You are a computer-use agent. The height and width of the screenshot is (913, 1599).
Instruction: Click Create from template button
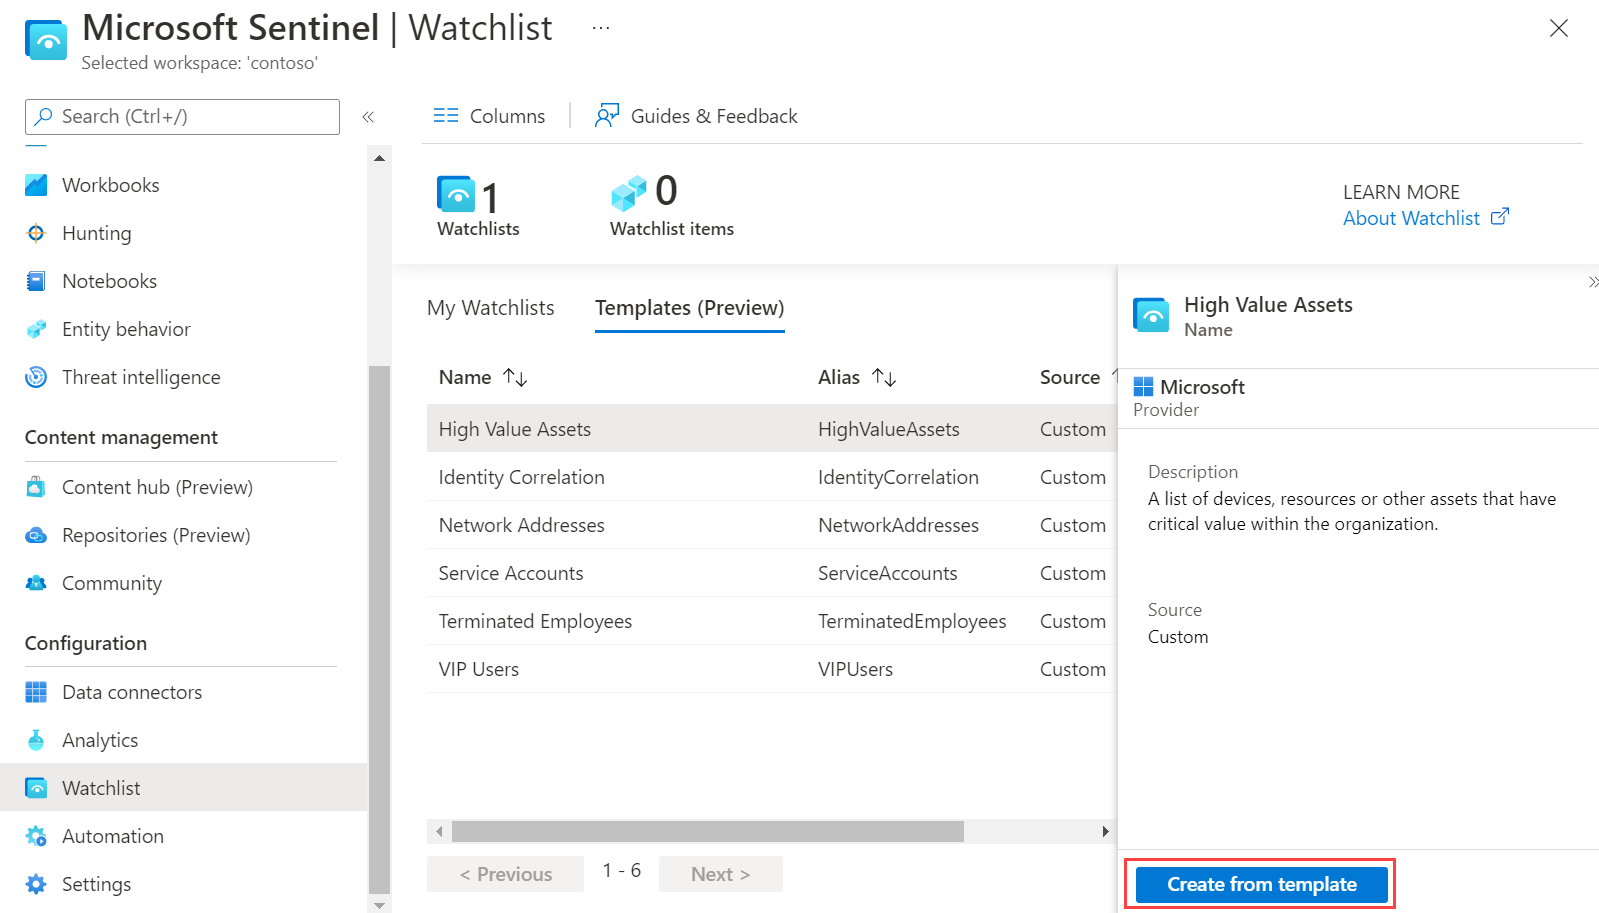point(1261,884)
